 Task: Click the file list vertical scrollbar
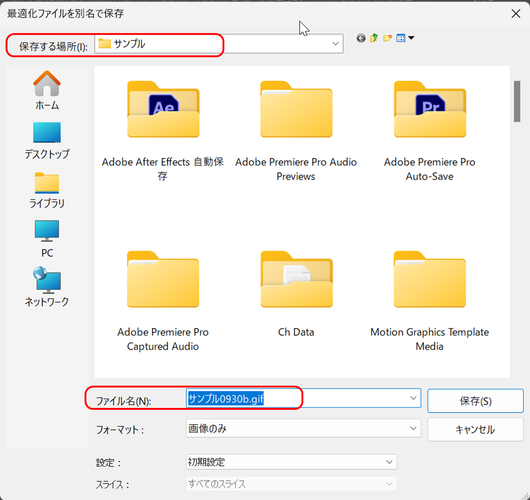pos(517,221)
